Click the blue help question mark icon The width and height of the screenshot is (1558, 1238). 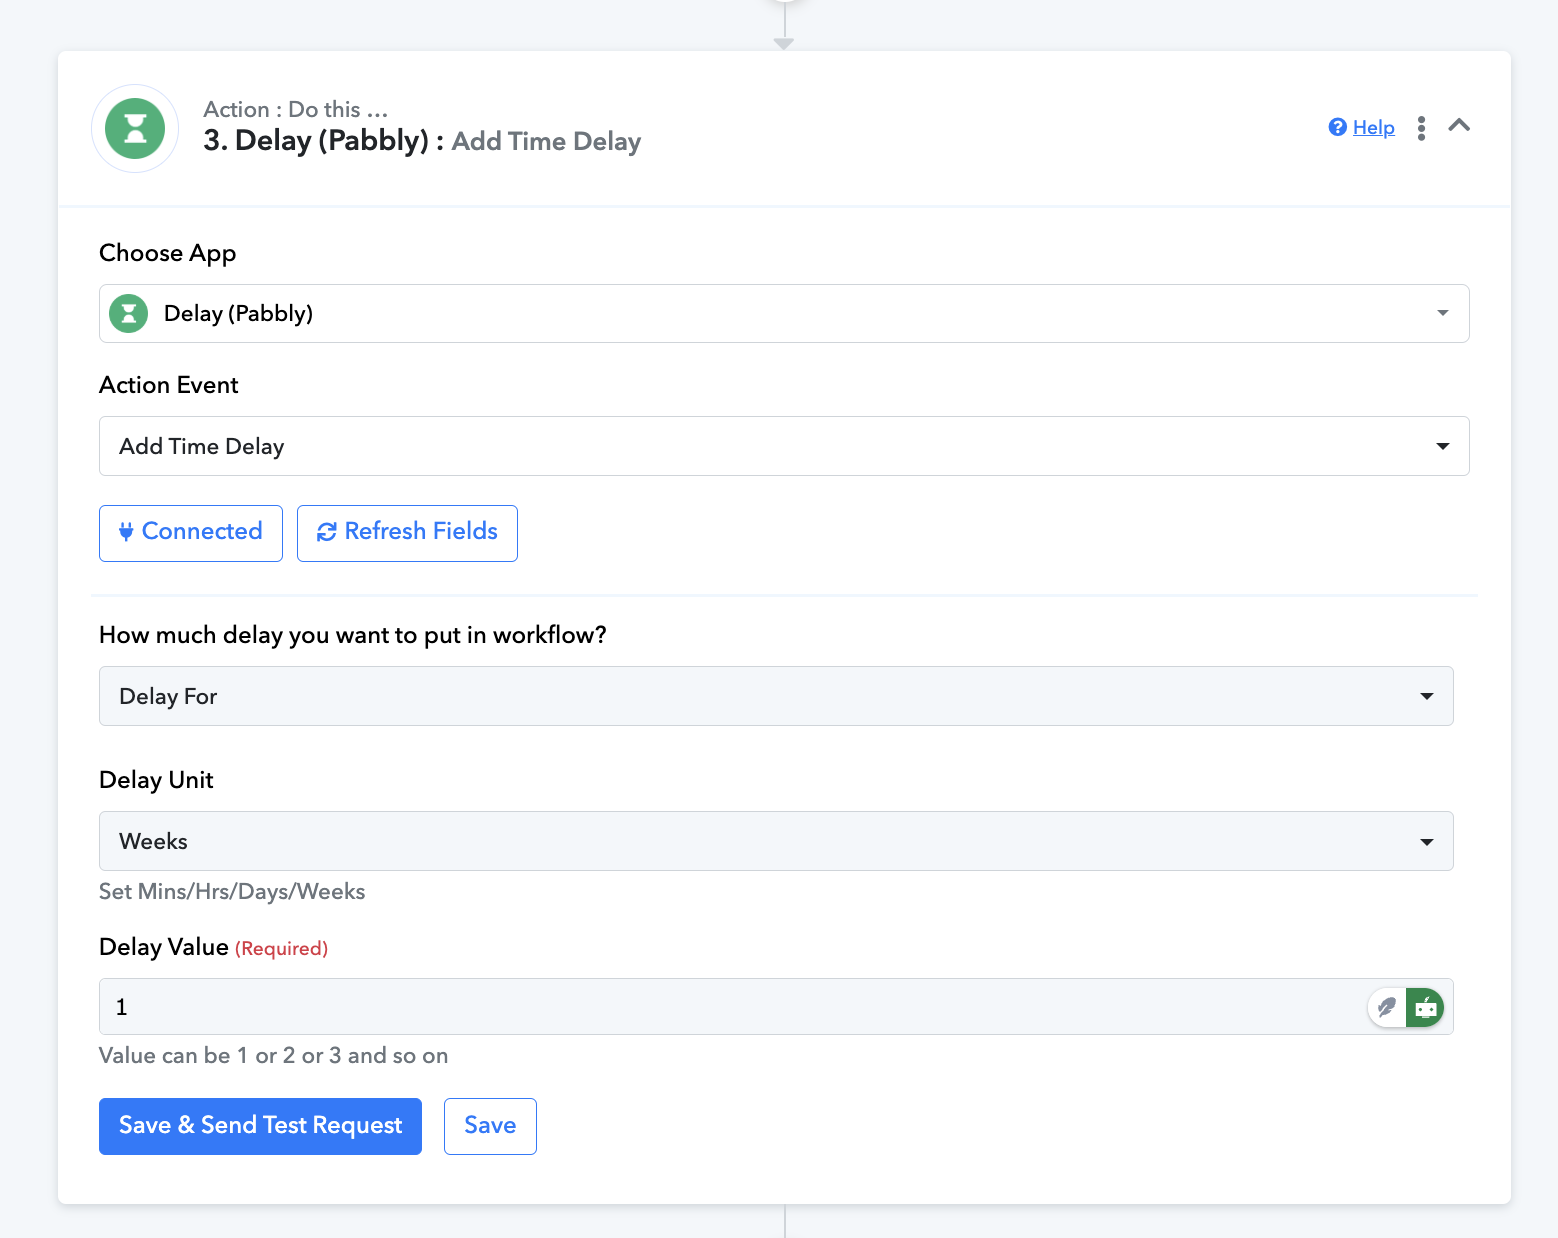(x=1338, y=127)
